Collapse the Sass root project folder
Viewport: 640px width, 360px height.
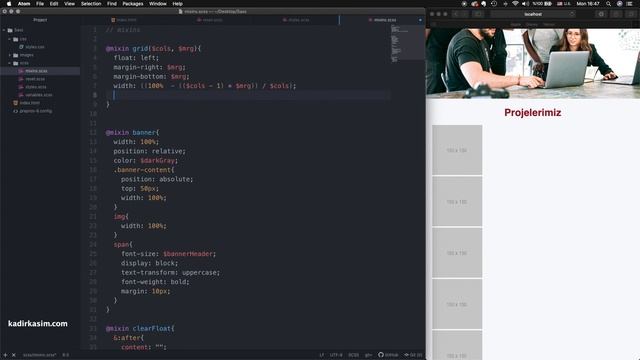(4, 30)
